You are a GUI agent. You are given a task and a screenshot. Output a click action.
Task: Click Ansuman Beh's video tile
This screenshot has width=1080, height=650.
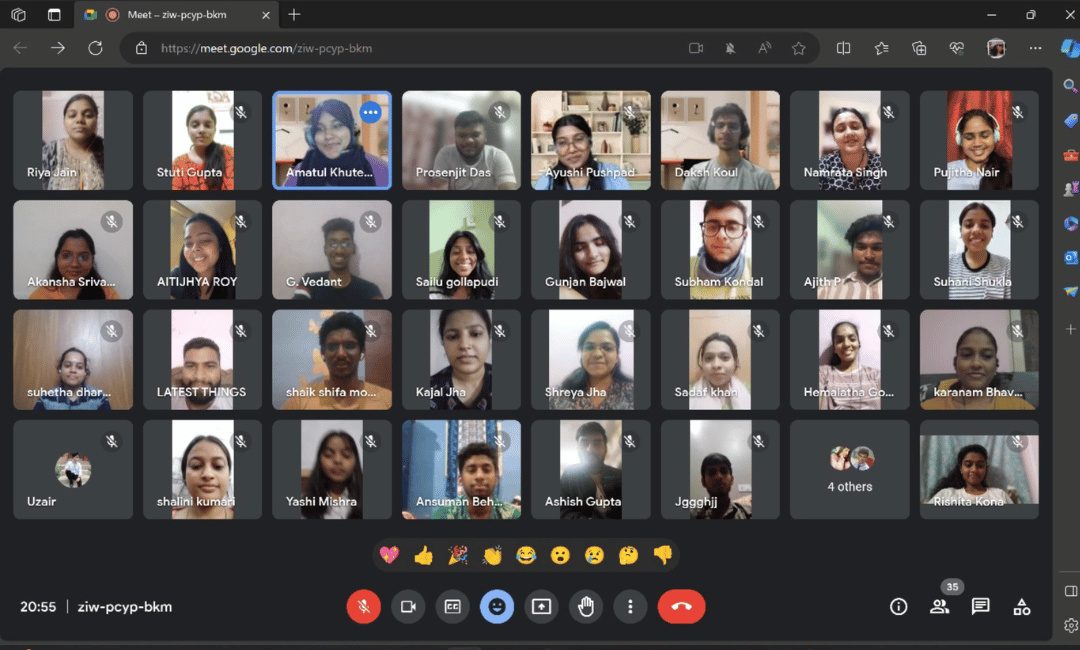(x=461, y=469)
